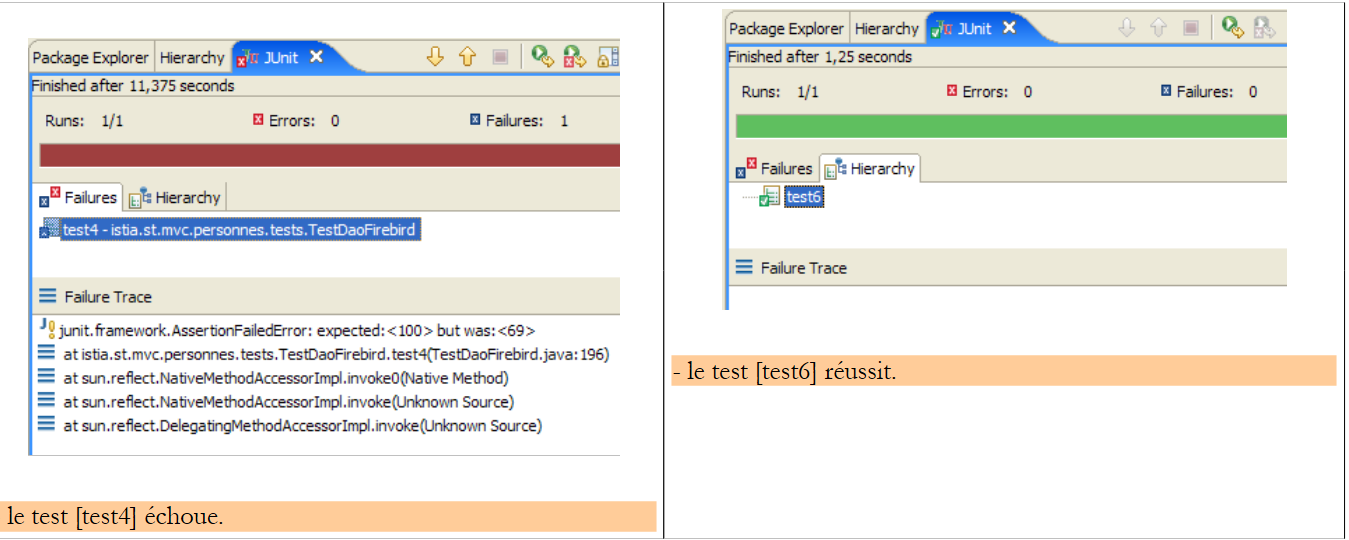Image resolution: width=1349 pixels, height=540 pixels.
Task: Toggle scroll lock icon in left JUnit toolbar
Action: 607,58
